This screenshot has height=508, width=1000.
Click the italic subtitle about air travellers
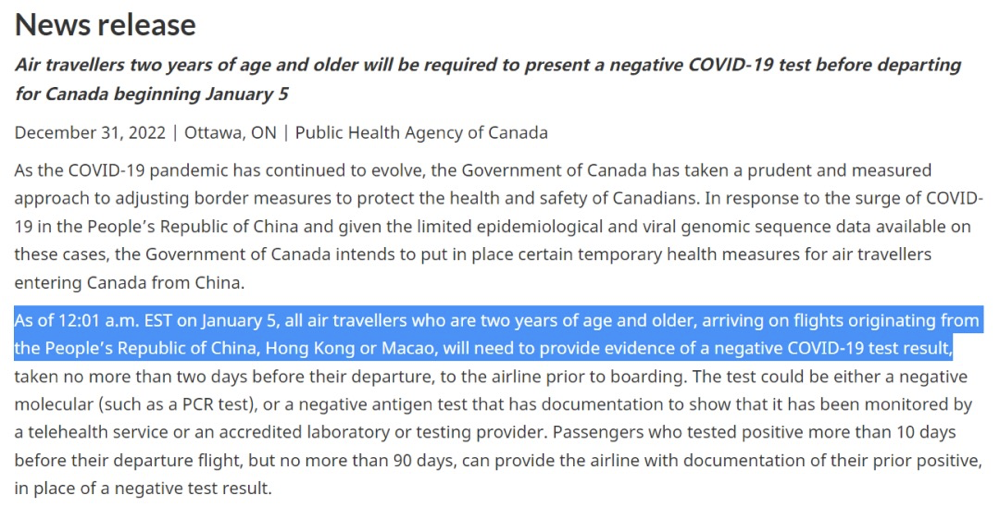(488, 80)
